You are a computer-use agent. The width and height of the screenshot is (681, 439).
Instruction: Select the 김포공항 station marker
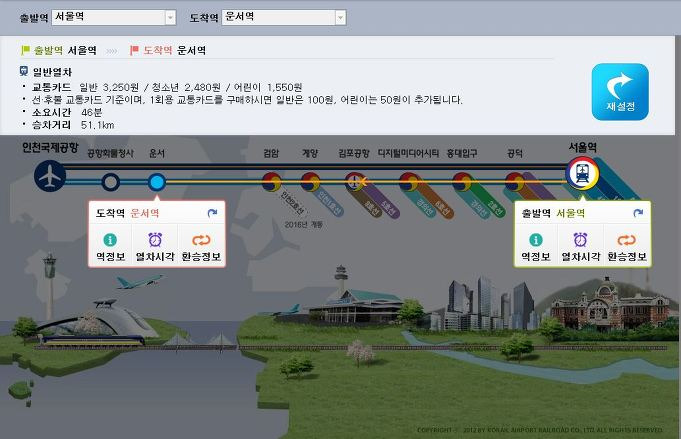[355, 182]
